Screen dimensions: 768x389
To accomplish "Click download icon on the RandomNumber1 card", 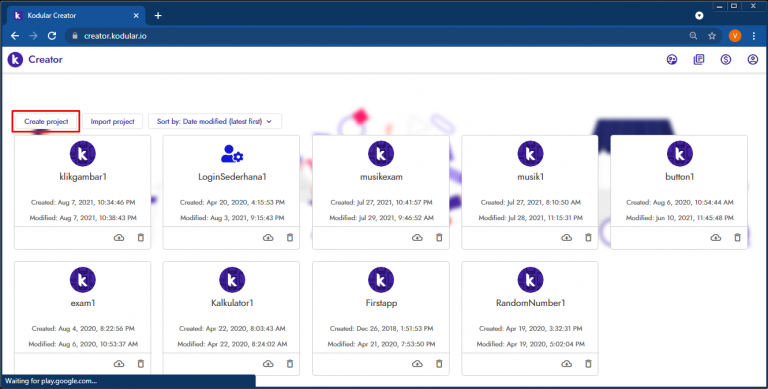I will [567, 364].
